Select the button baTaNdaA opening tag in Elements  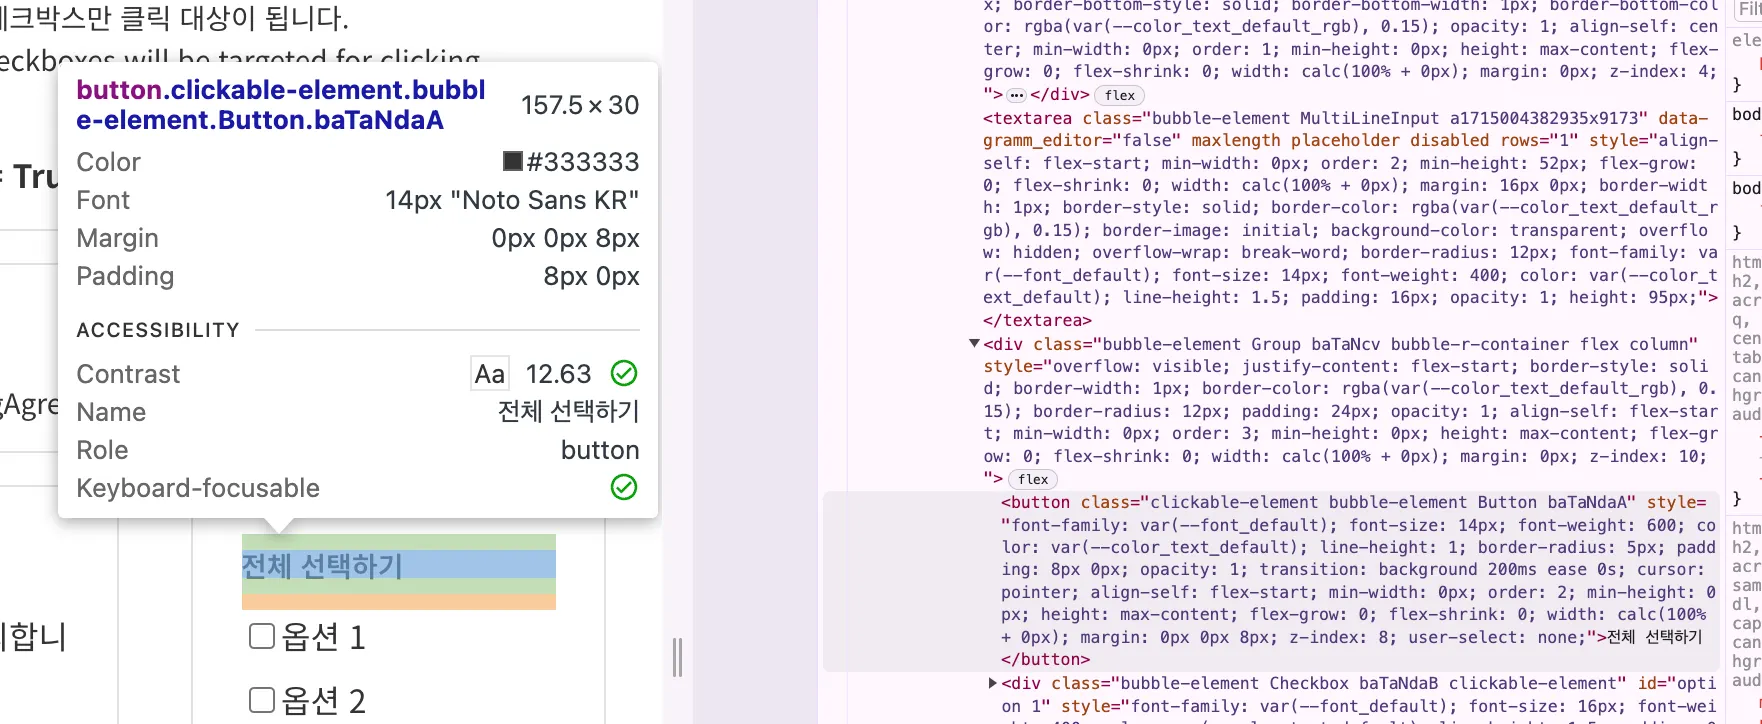(x=1358, y=570)
